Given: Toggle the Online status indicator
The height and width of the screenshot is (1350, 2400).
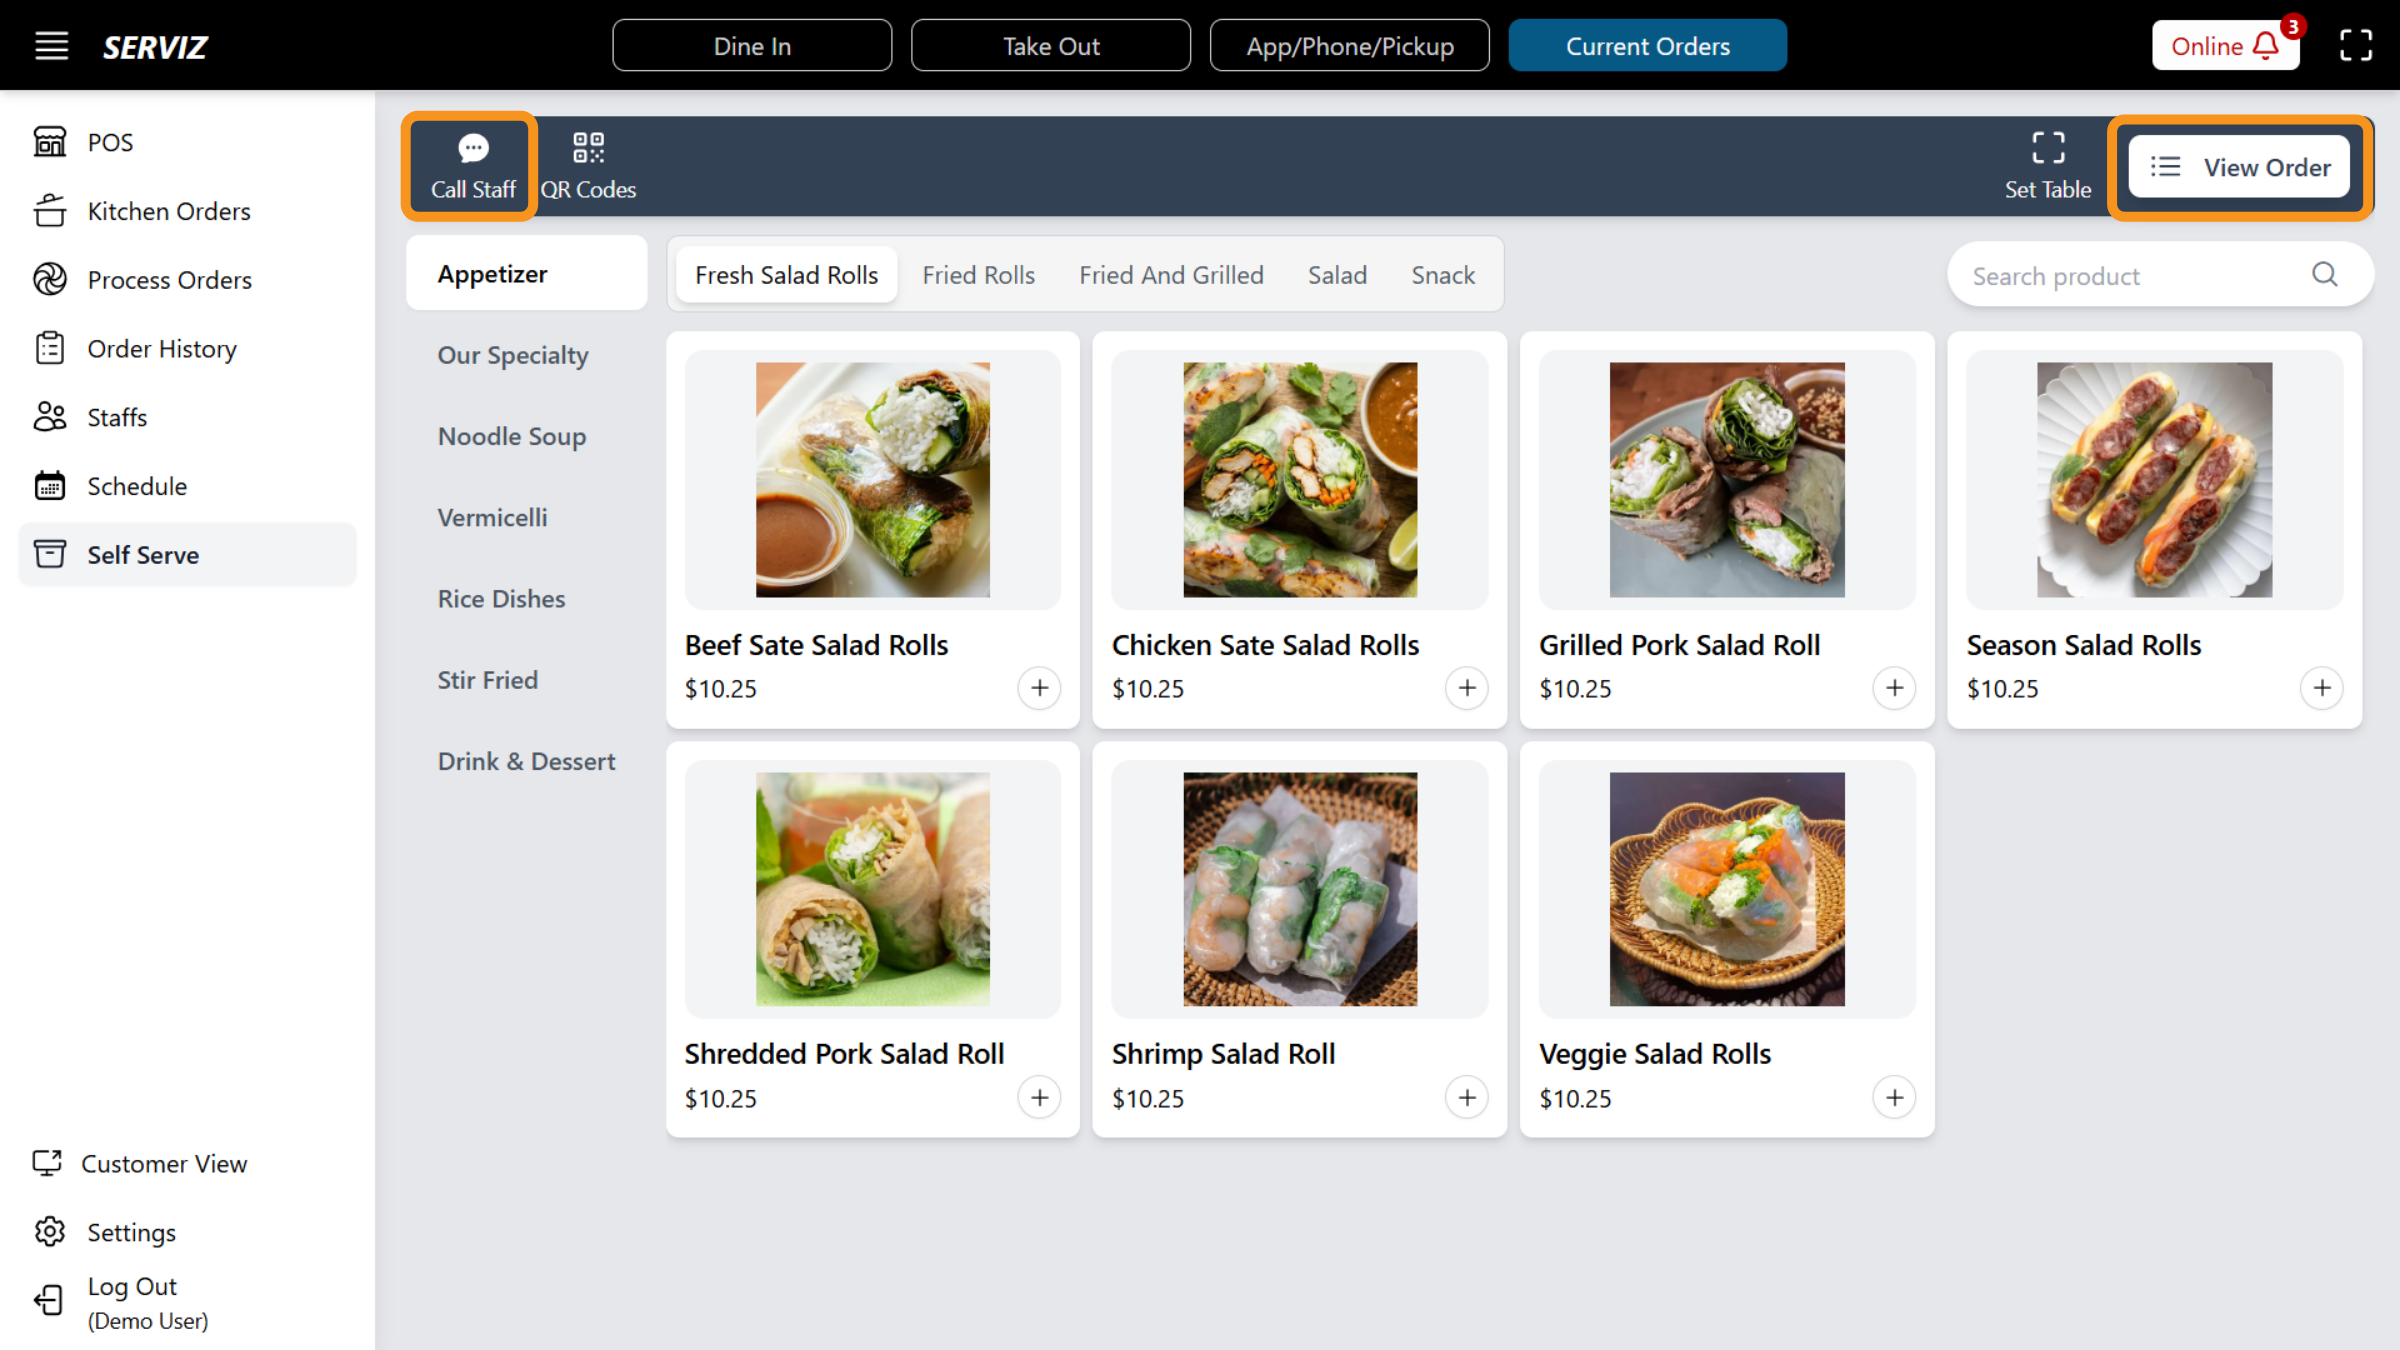Looking at the screenshot, I should click(x=2206, y=46).
